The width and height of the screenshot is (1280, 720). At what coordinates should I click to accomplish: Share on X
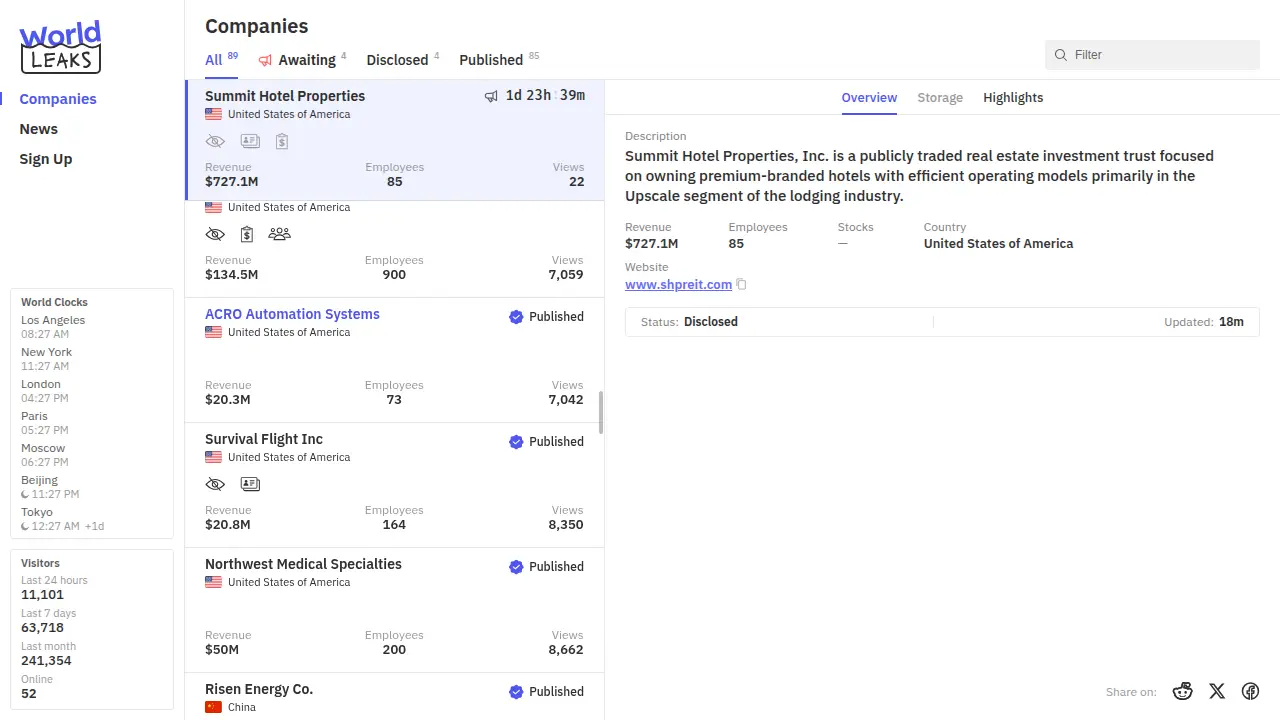click(1217, 691)
